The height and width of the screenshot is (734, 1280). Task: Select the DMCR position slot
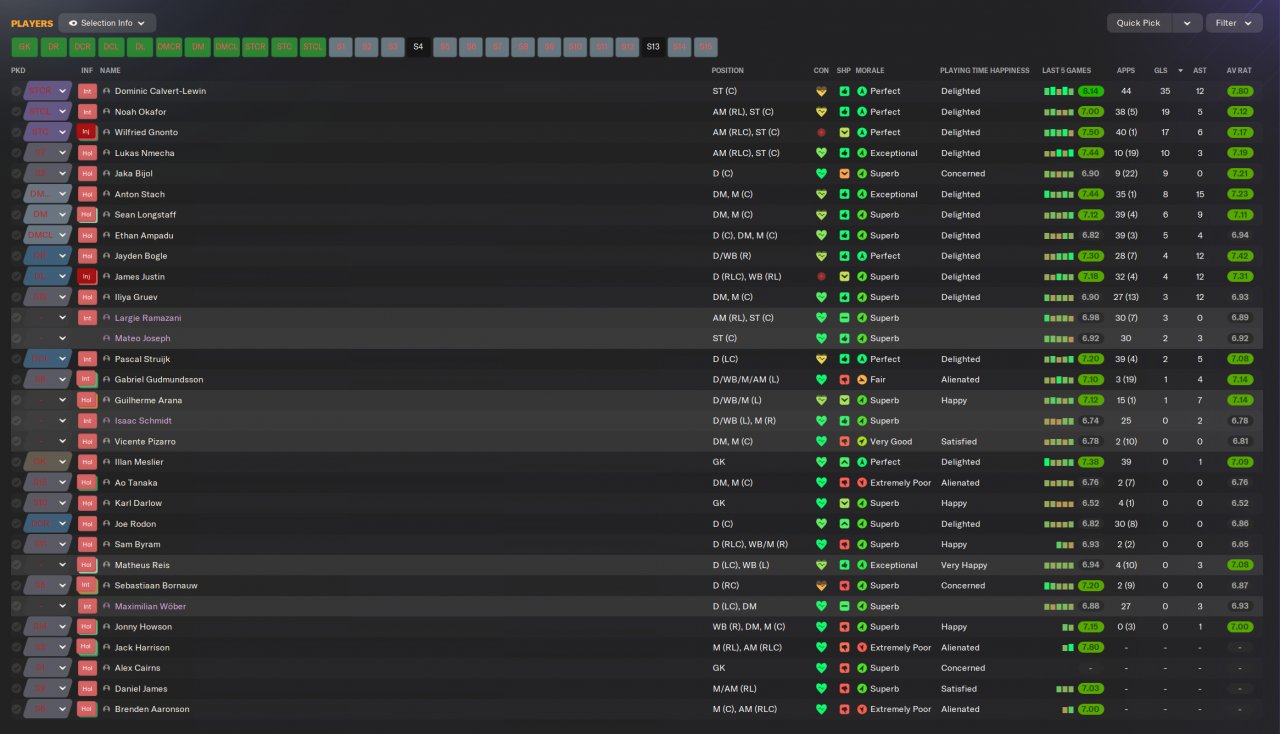(169, 47)
